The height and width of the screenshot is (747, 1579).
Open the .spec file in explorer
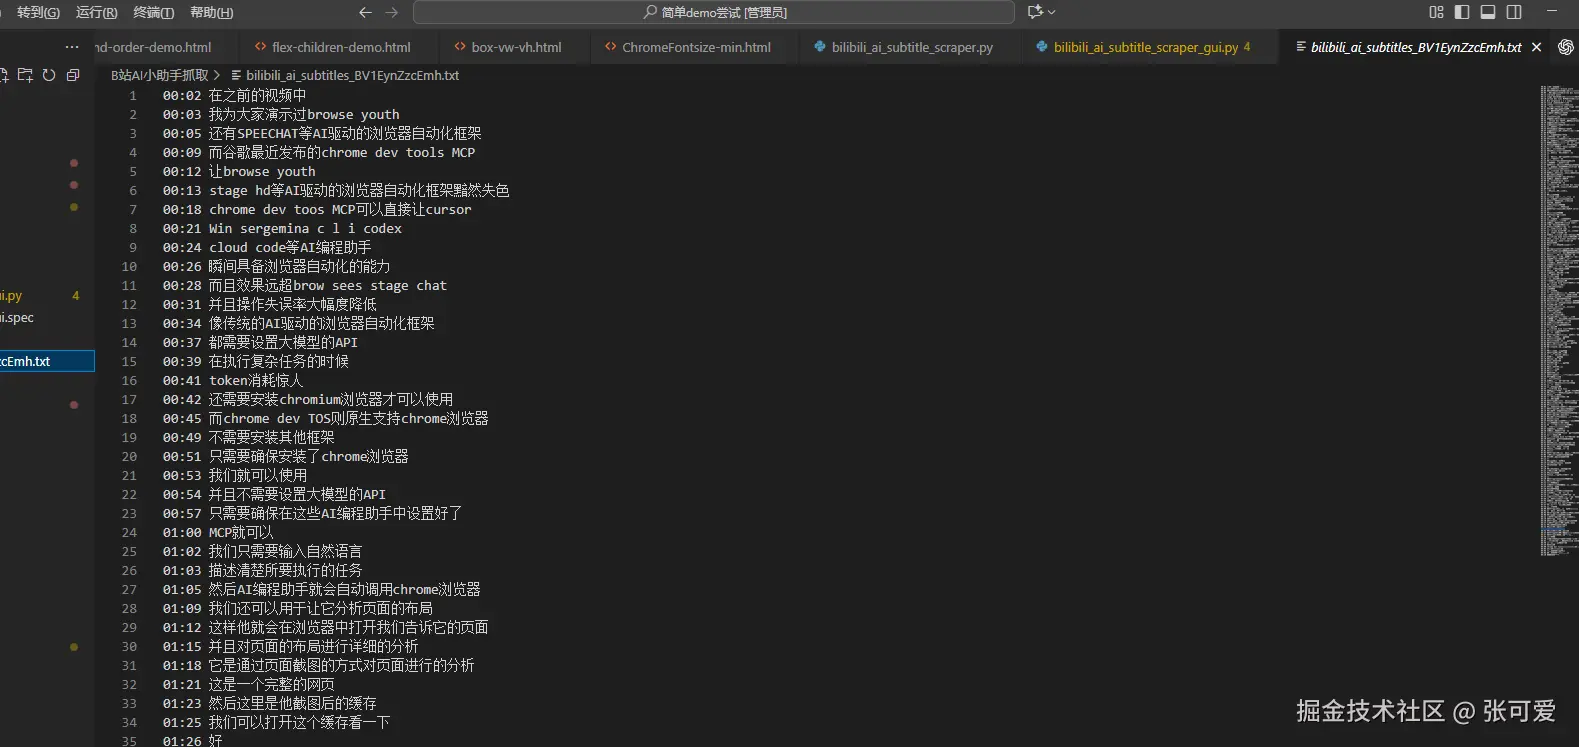point(47,317)
